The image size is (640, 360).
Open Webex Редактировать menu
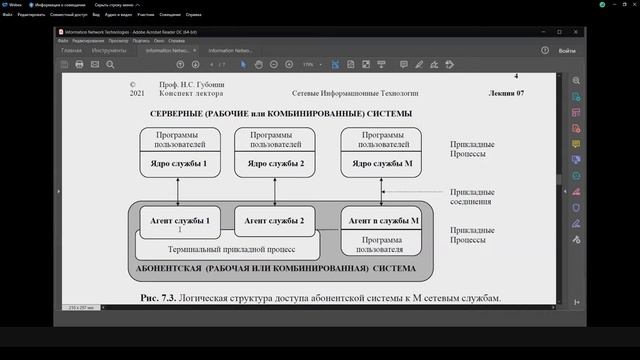[x=31, y=15]
